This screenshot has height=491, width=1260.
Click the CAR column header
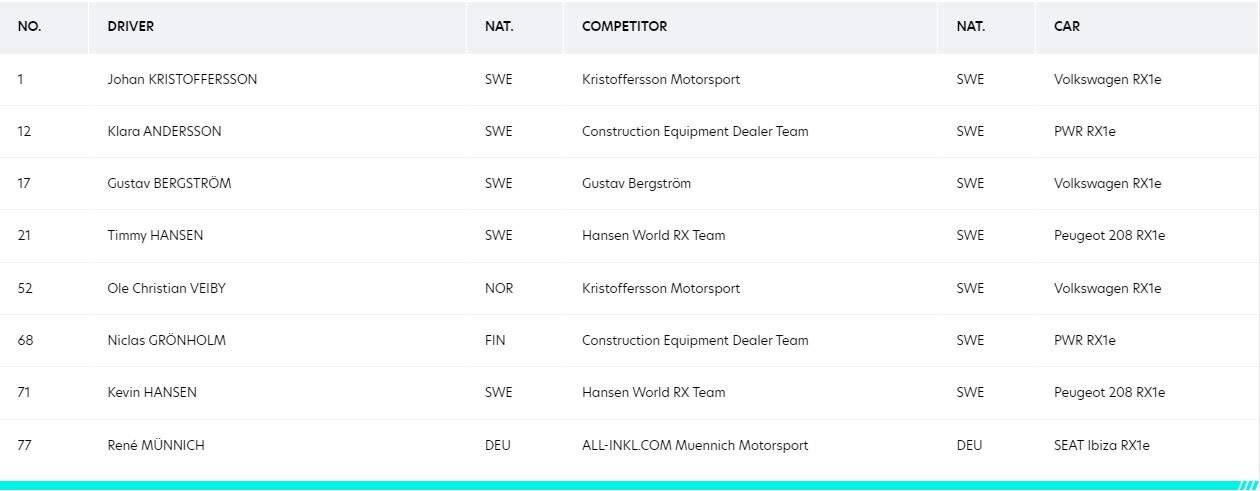pos(1067,27)
